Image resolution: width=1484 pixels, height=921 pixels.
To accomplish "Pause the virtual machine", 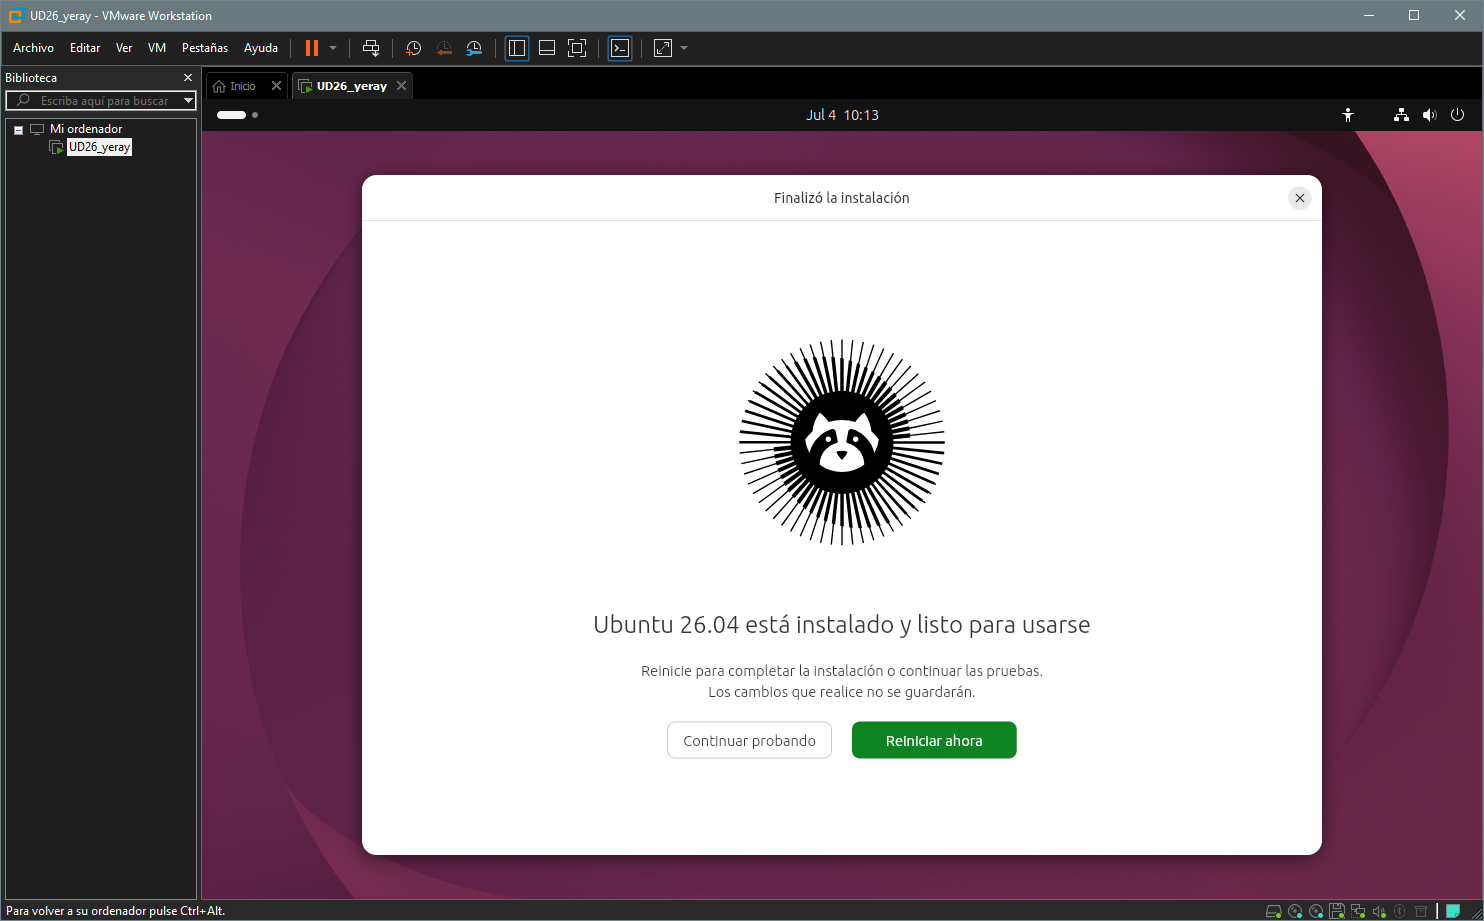I will click(312, 48).
